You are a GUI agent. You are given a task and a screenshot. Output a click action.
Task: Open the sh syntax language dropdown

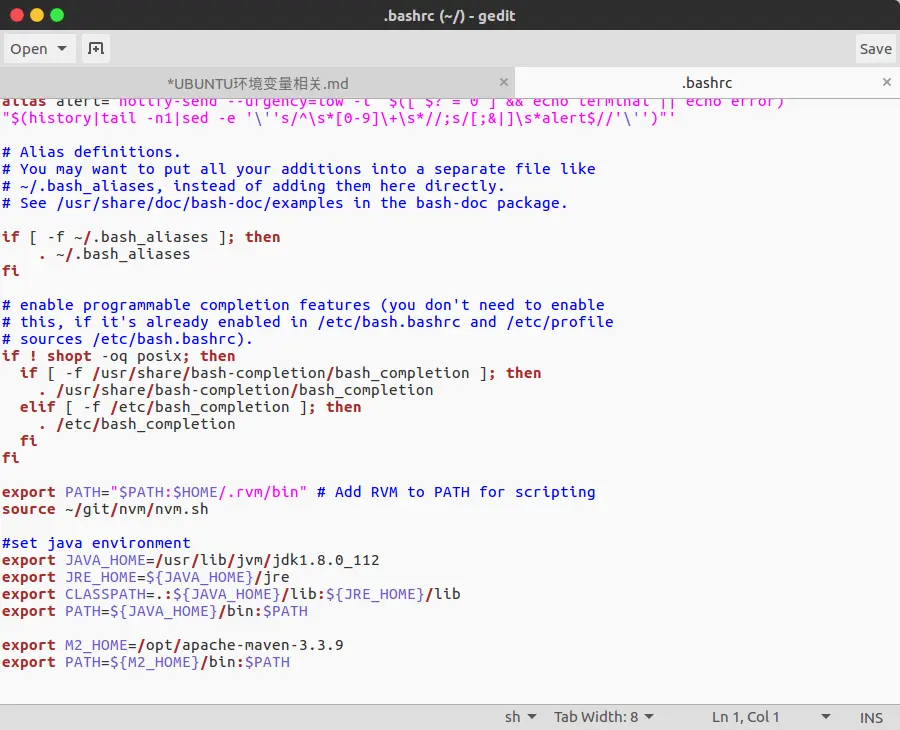point(521,717)
